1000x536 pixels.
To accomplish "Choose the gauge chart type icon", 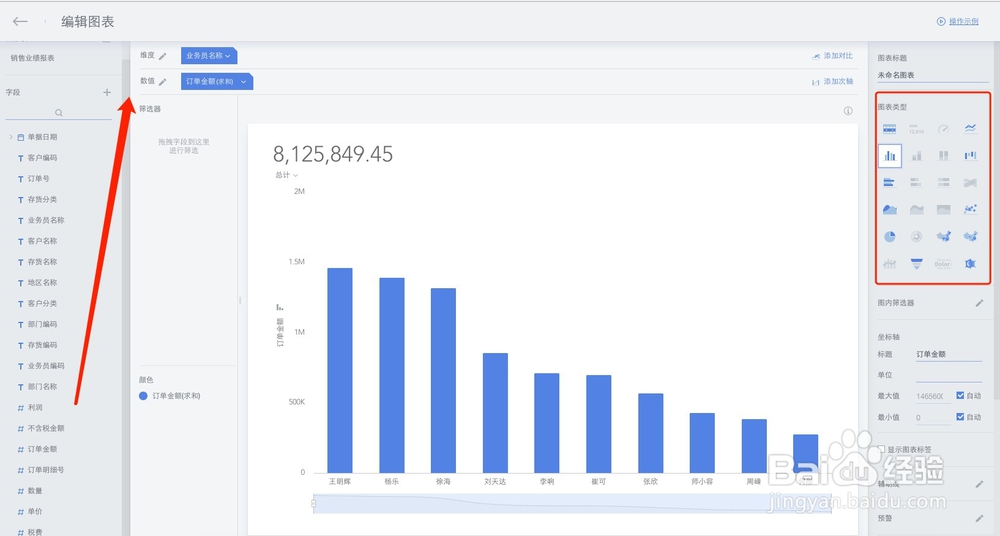I will [x=942, y=129].
